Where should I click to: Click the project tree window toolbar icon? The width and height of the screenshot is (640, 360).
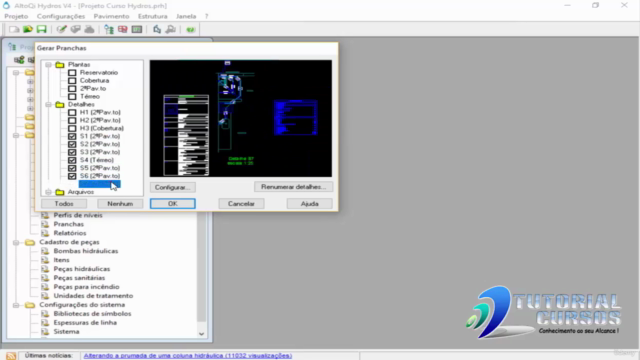(109, 29)
